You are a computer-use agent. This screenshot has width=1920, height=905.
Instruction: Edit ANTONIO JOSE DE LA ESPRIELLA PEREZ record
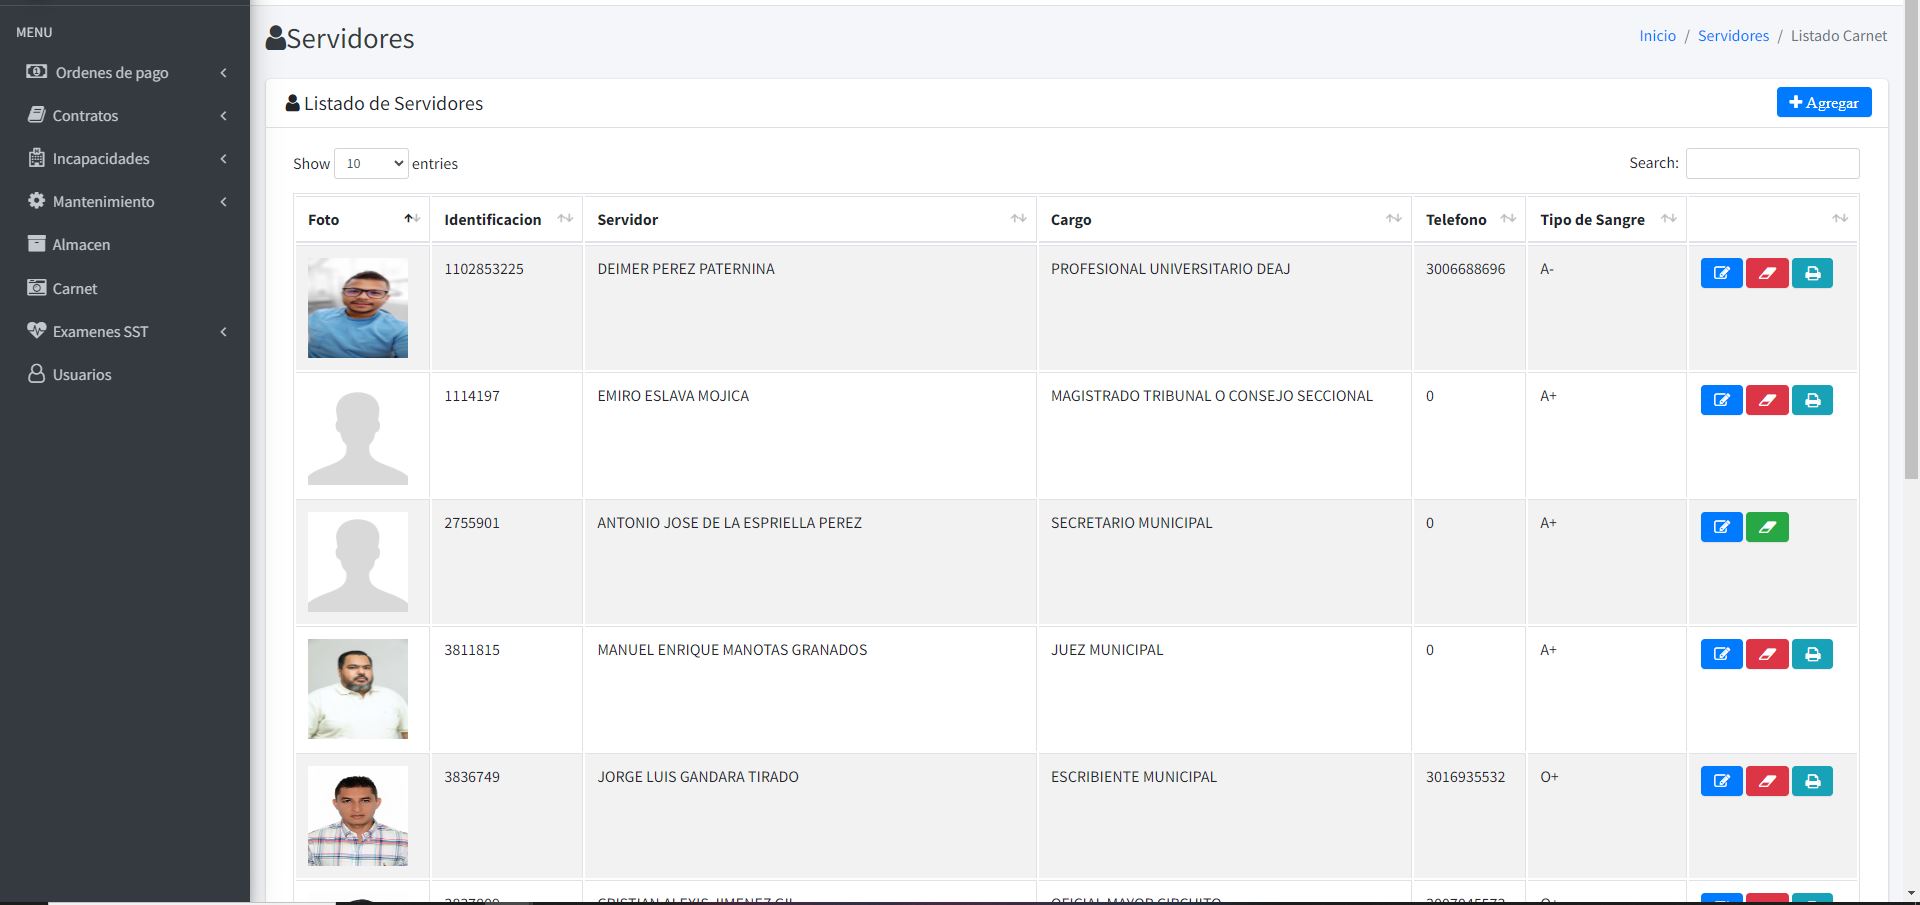click(x=1721, y=527)
